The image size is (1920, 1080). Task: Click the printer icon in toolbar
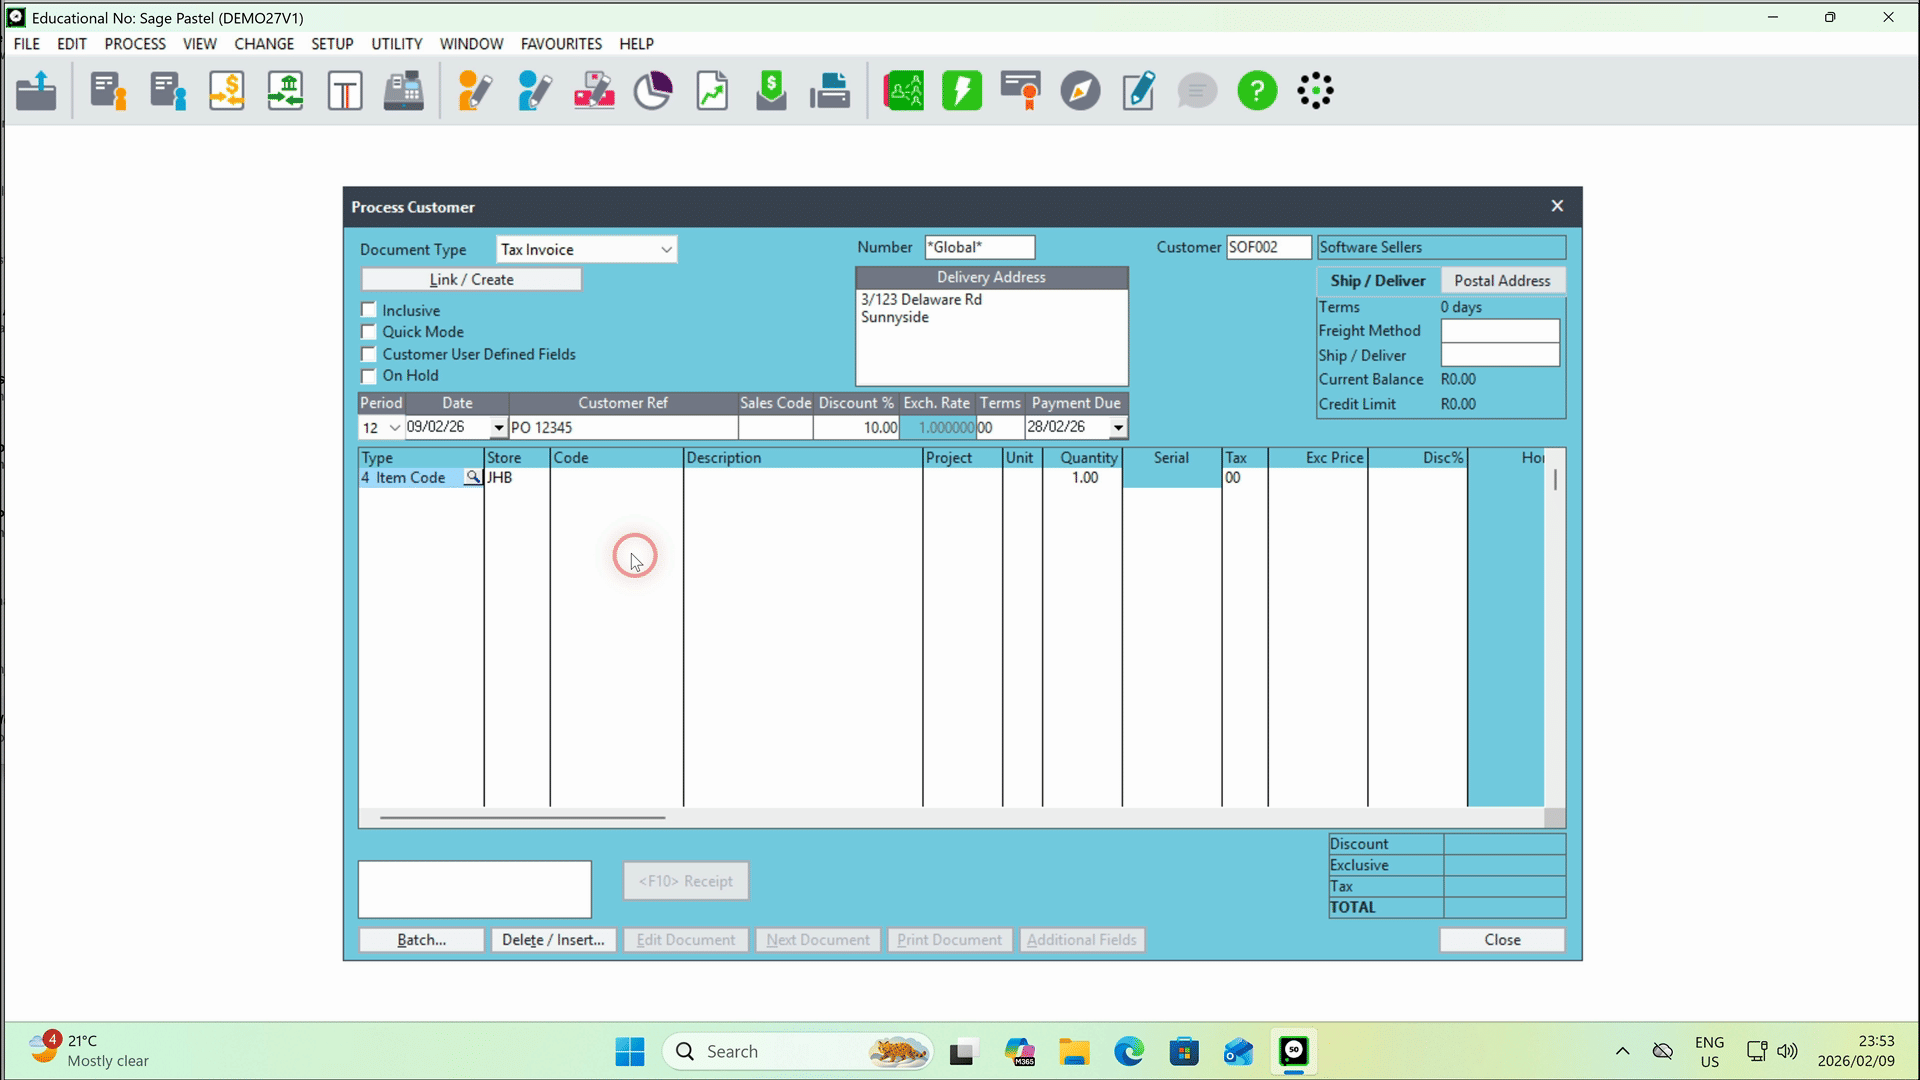tap(830, 91)
